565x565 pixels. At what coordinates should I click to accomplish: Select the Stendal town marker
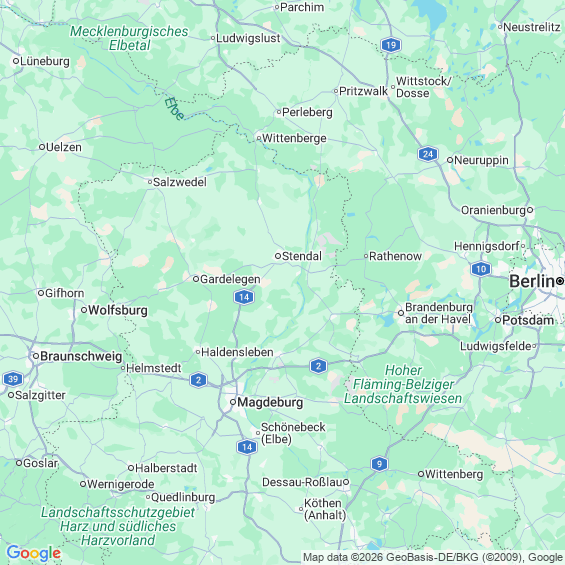[278, 256]
